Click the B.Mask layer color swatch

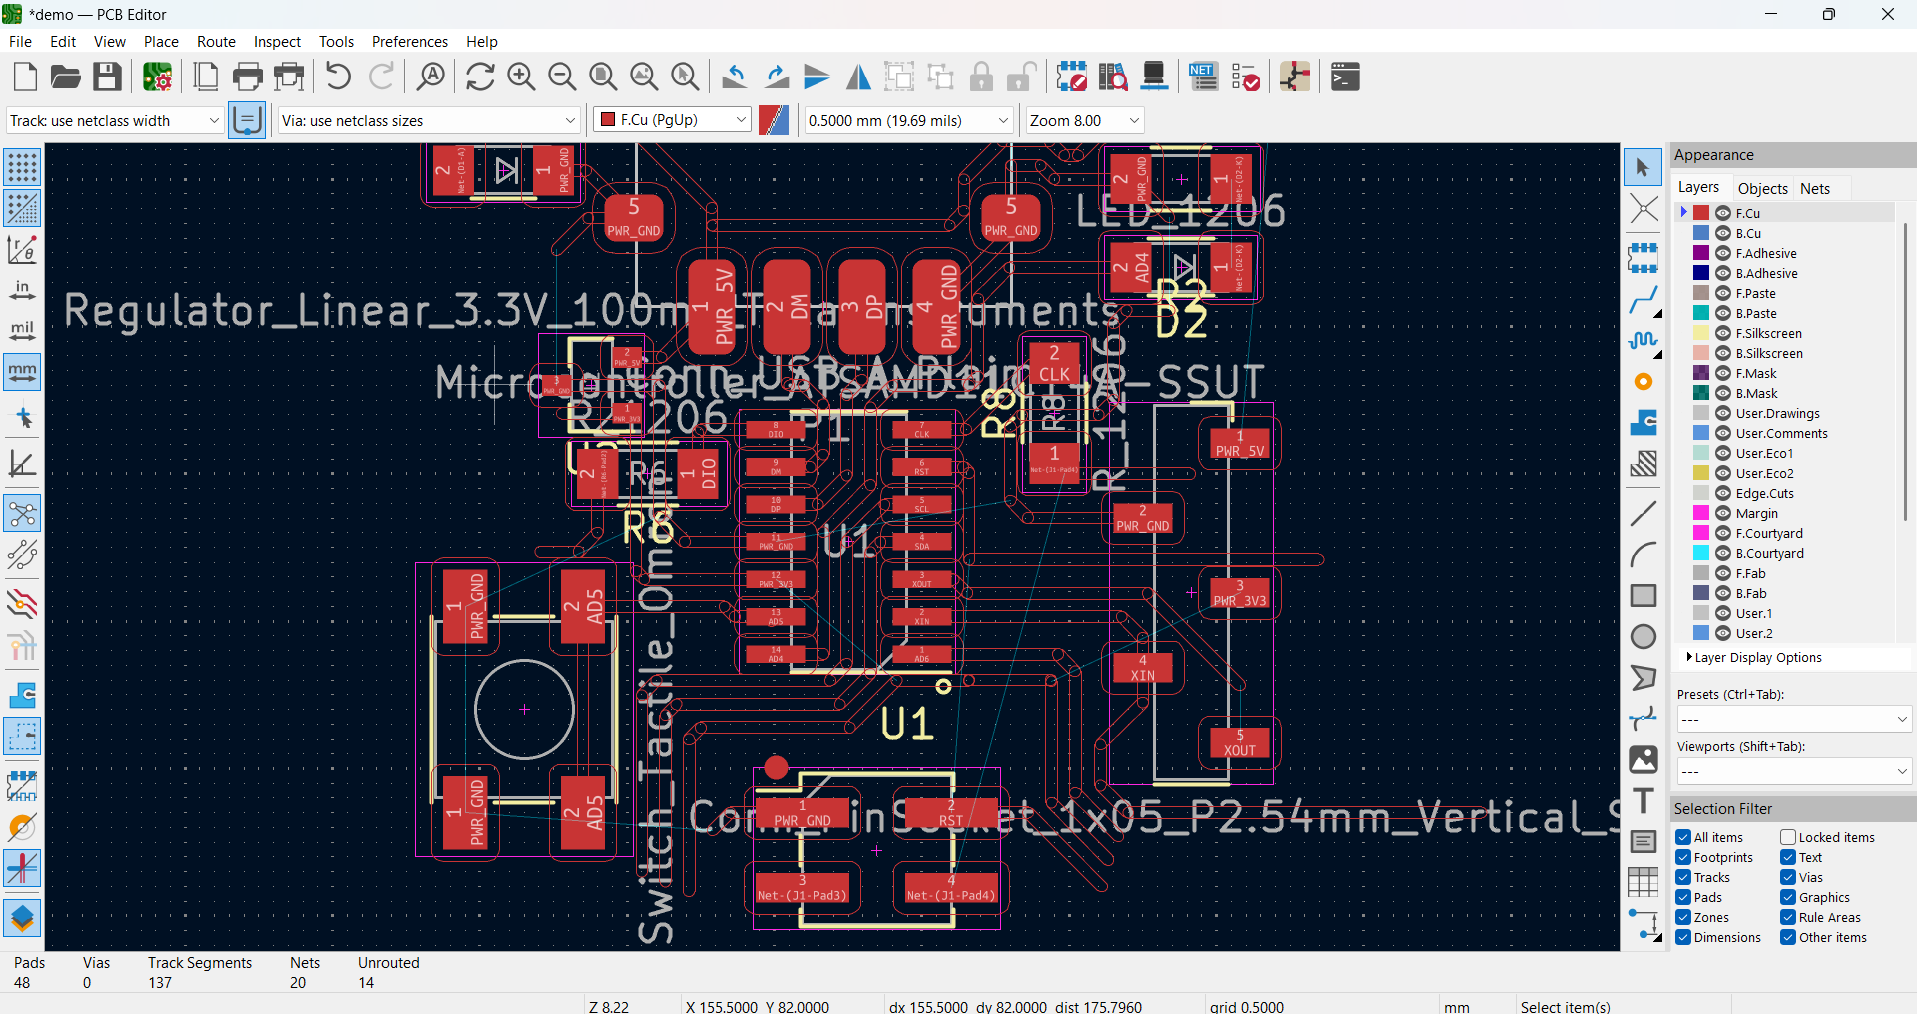[1701, 393]
